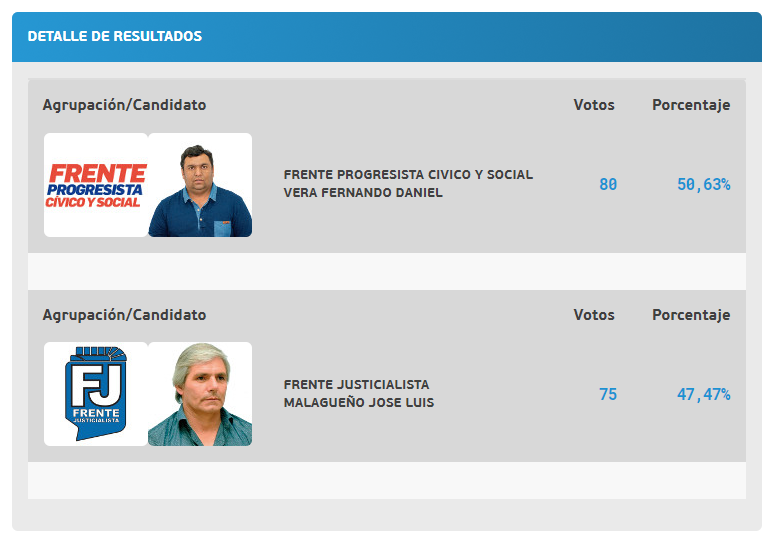Click the Frente Justicialista FJ logo
This screenshot has height=537, width=784.
point(96,394)
